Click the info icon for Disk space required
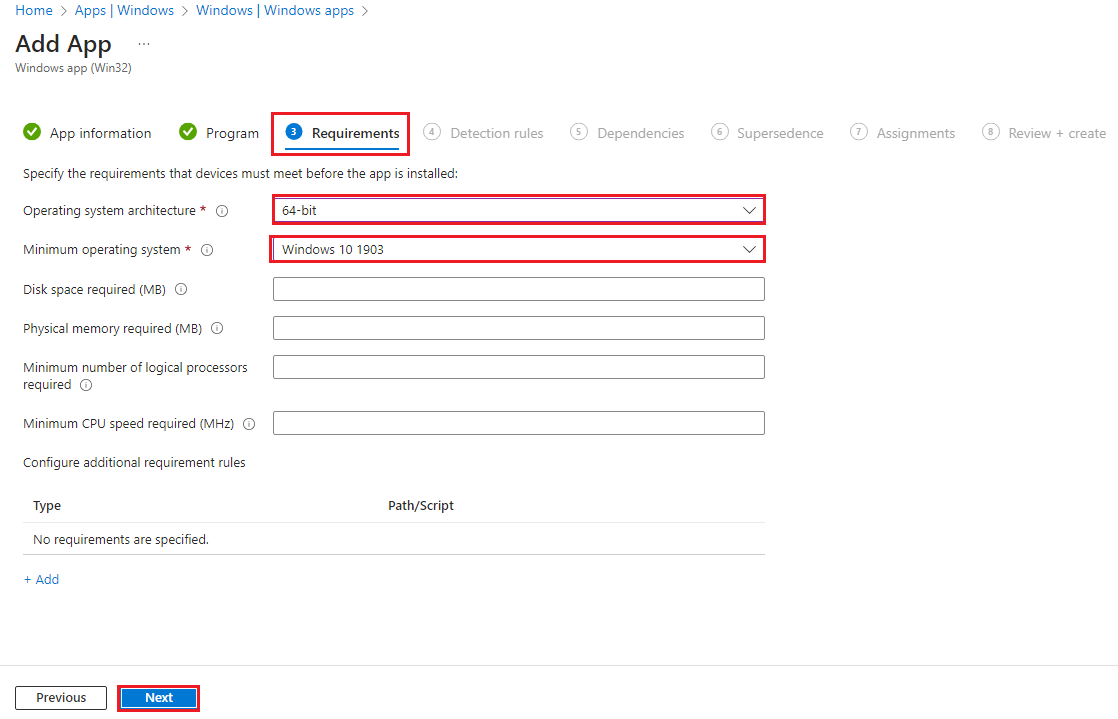This screenshot has width=1118, height=719. click(x=181, y=289)
